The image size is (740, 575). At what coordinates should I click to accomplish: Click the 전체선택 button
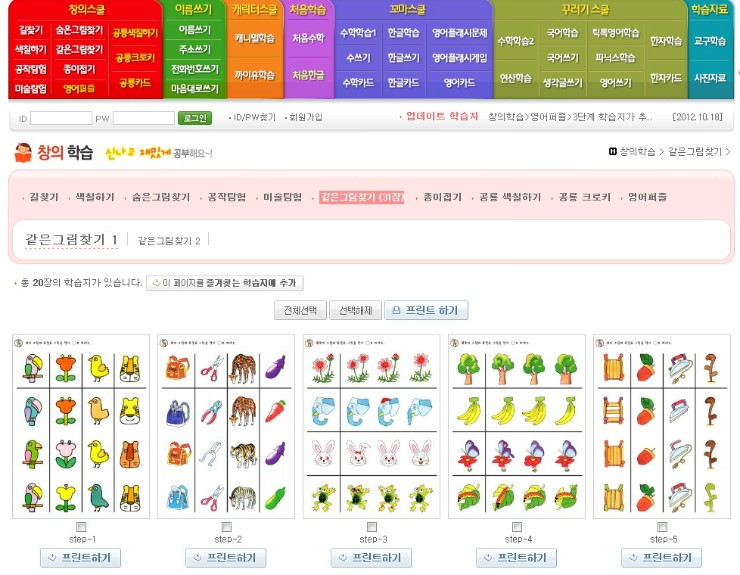point(299,310)
